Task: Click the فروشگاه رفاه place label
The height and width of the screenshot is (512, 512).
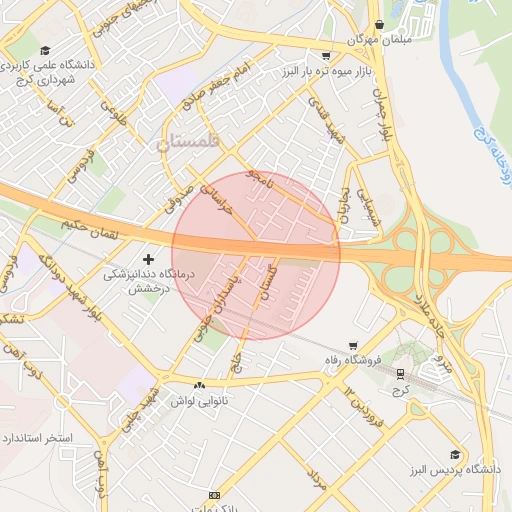Action: coord(353,360)
